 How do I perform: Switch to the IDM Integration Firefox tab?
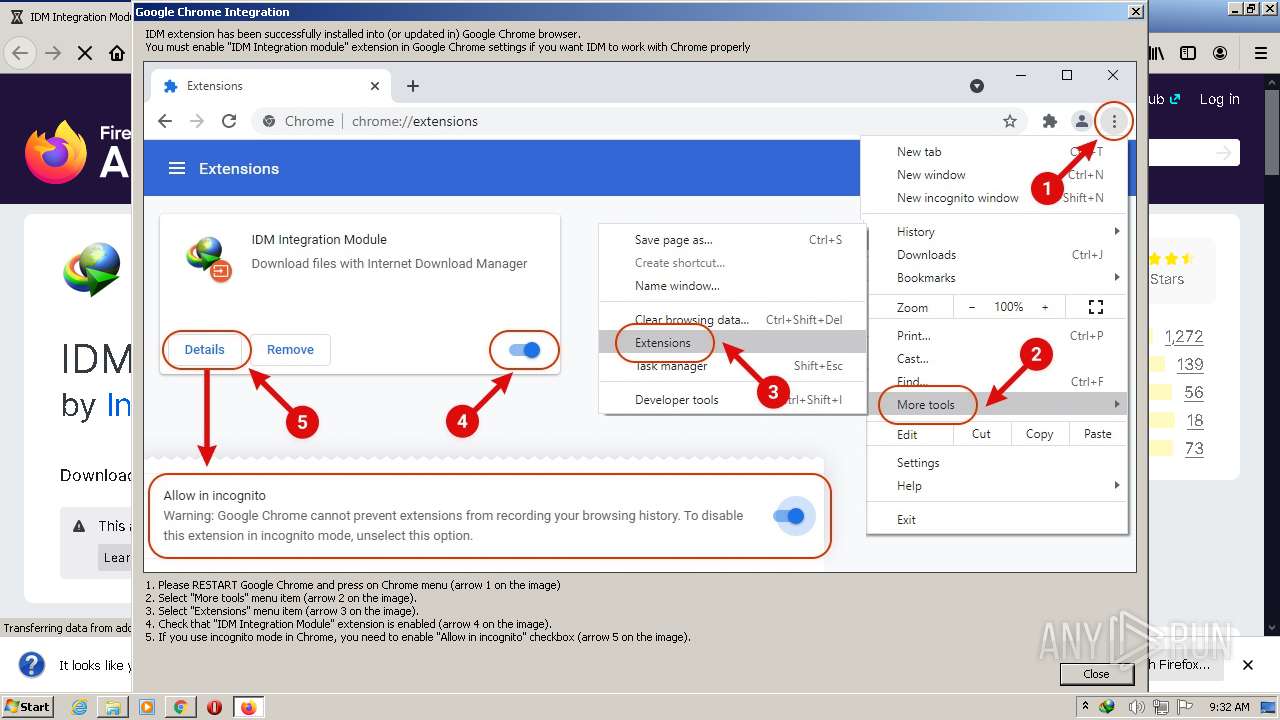[69, 17]
